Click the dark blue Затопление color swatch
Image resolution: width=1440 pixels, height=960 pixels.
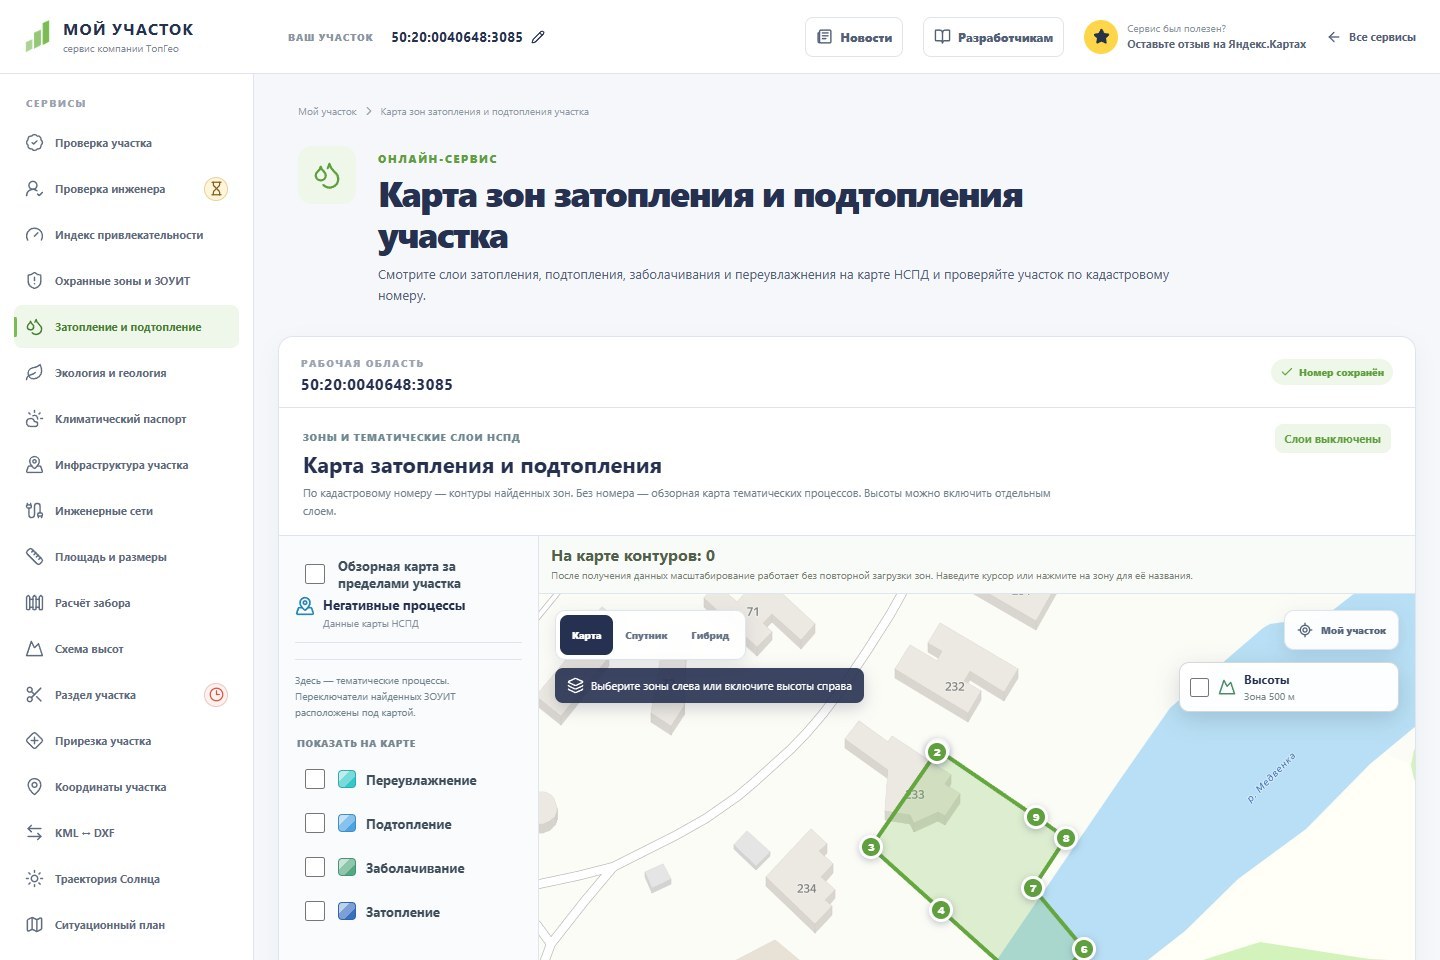[x=347, y=911]
